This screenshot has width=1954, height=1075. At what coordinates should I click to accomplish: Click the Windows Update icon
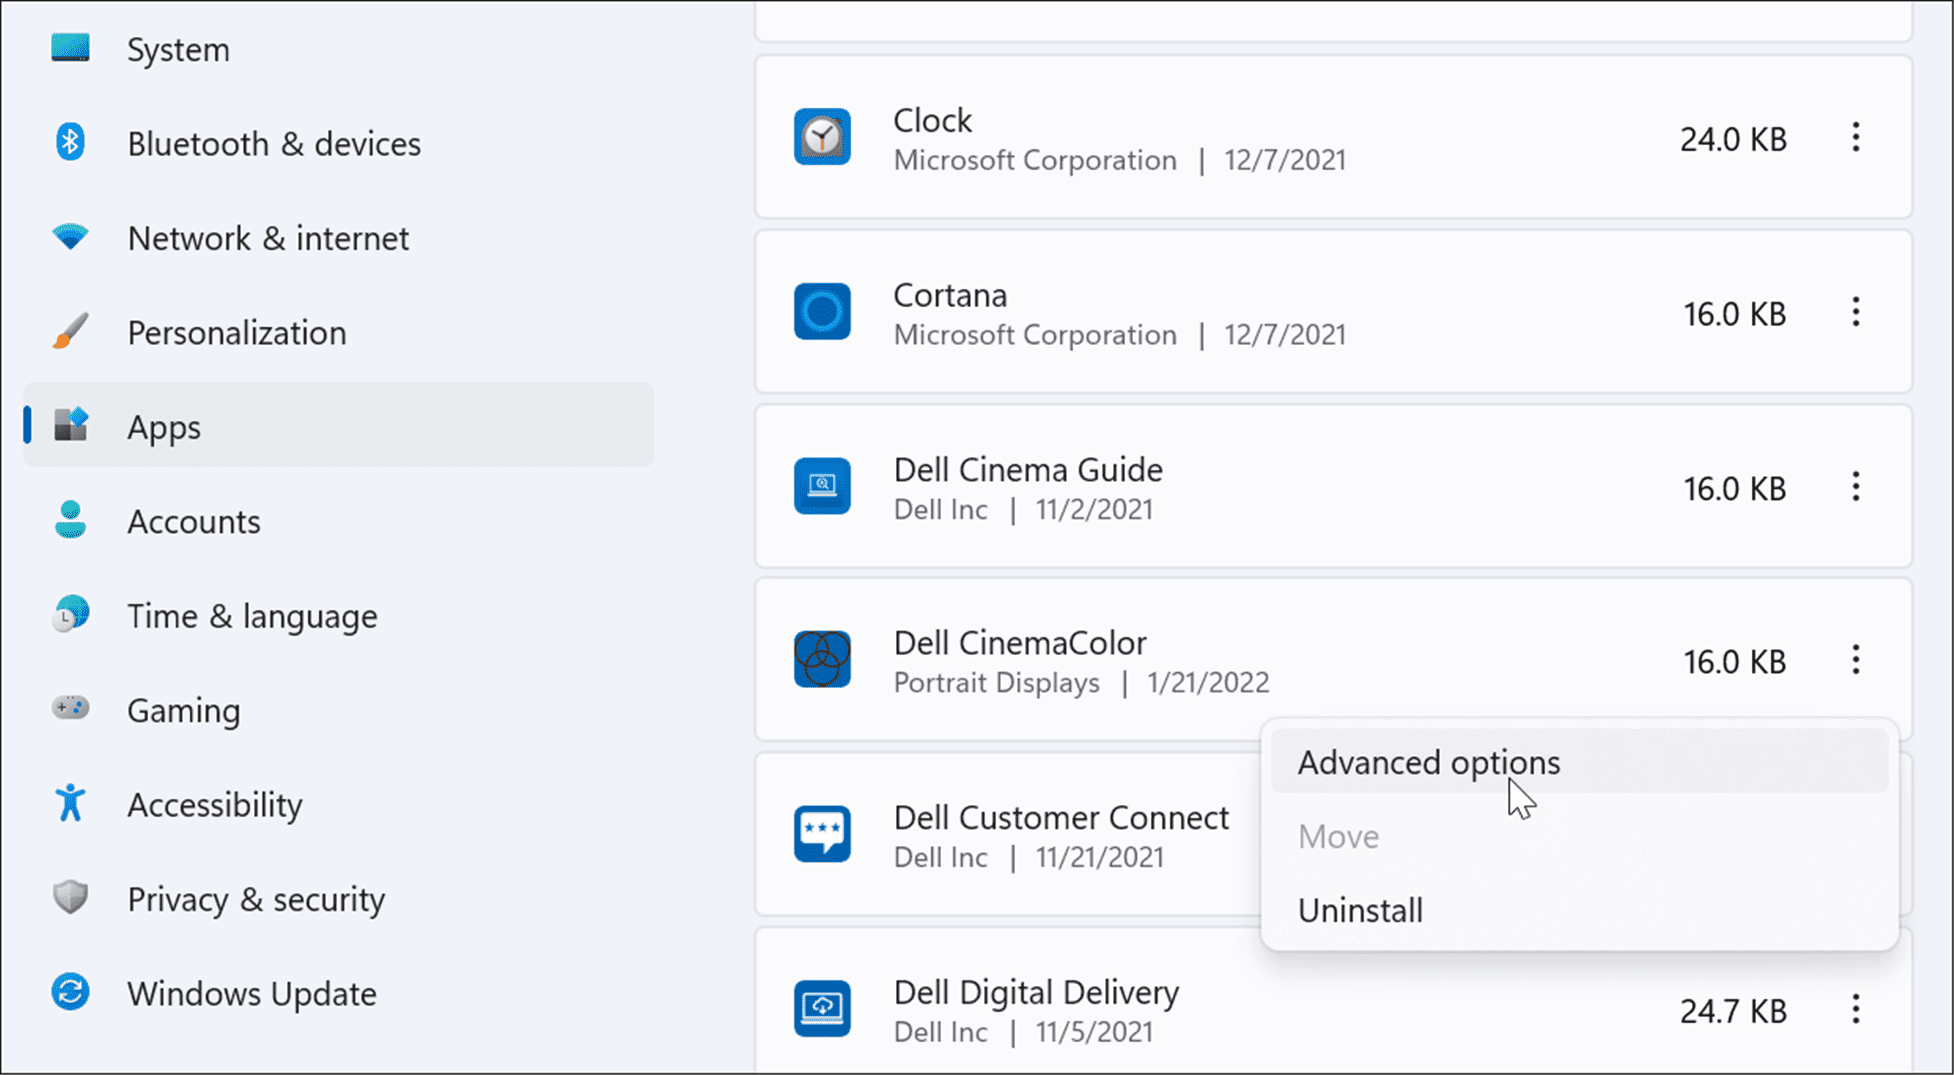(70, 992)
